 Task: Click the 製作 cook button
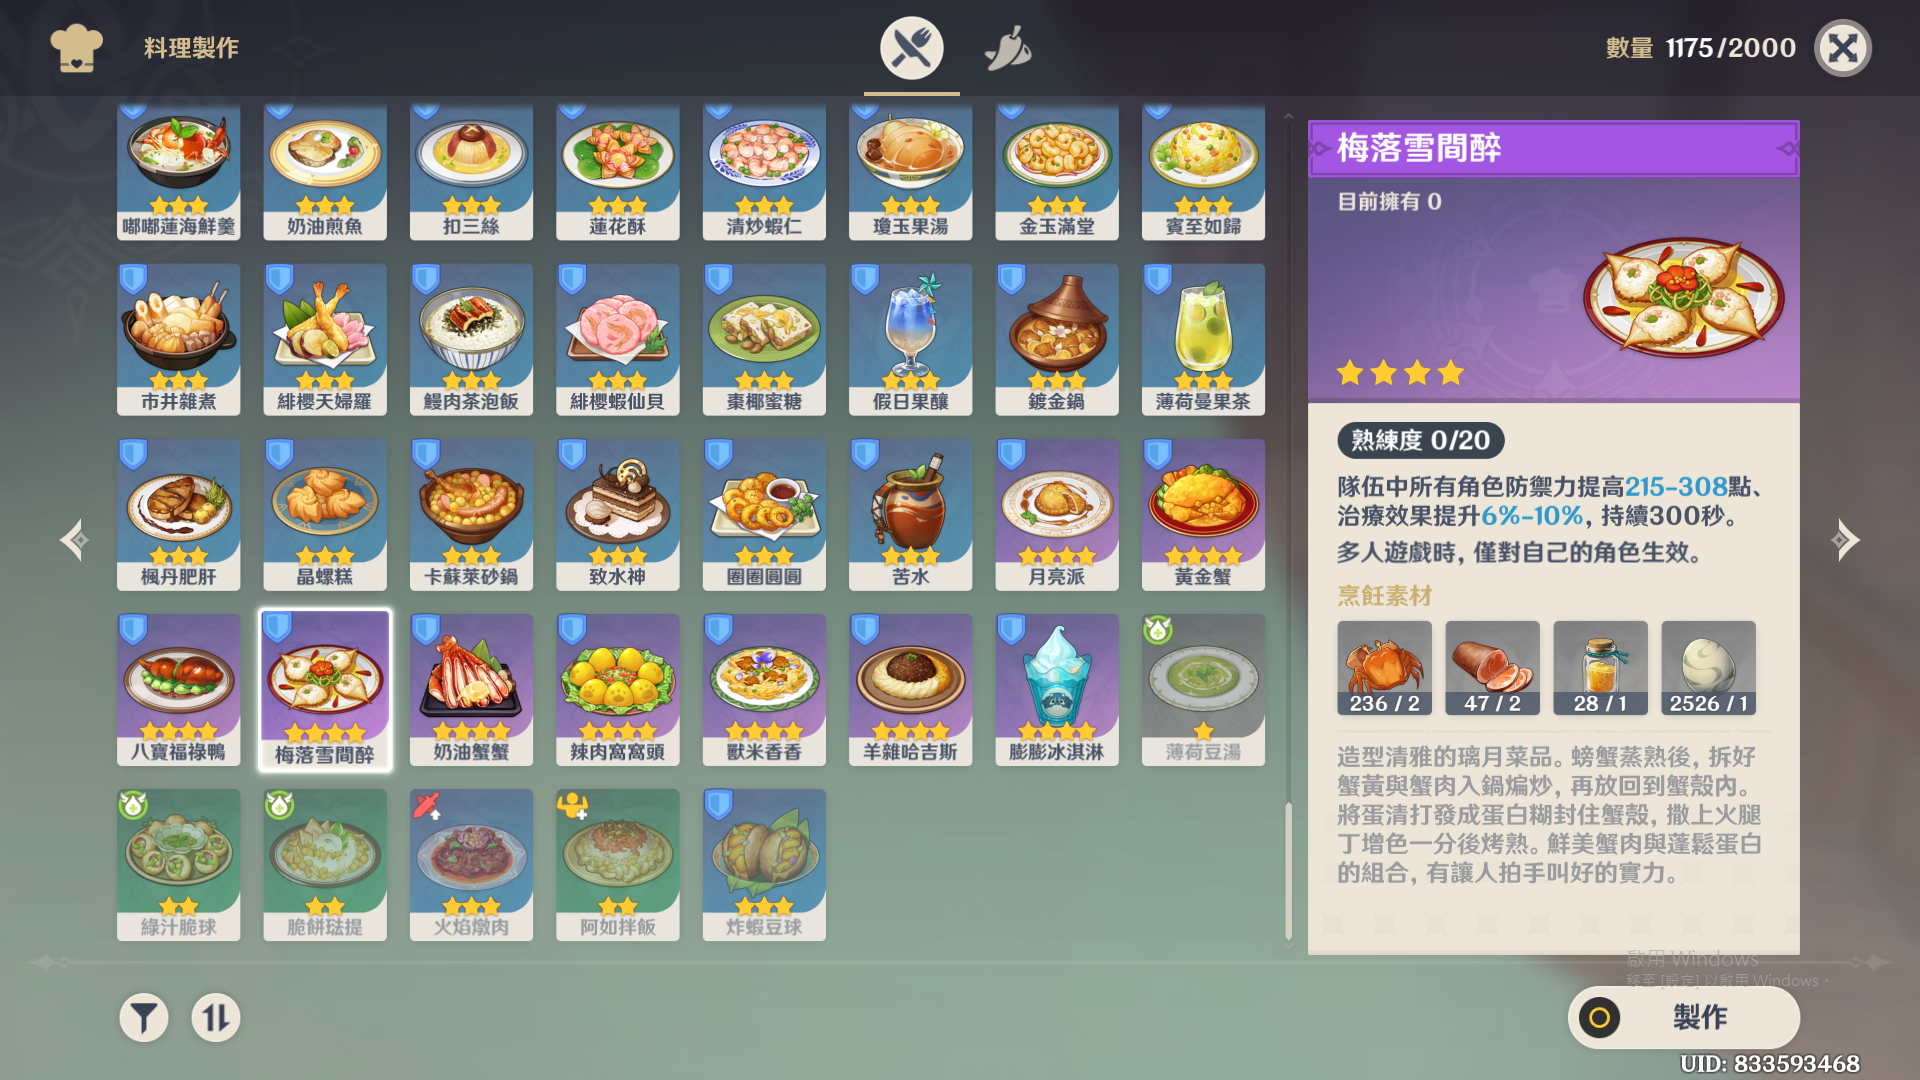tap(1684, 1018)
